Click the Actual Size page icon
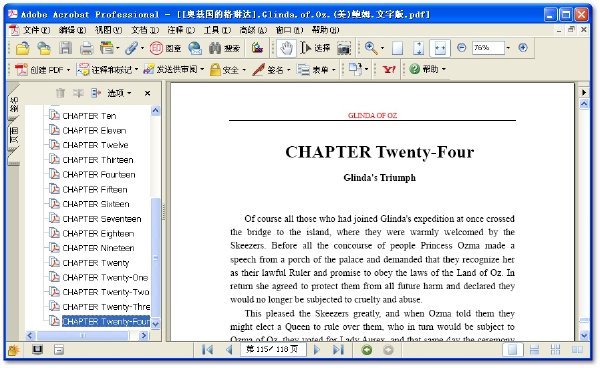This screenshot has height=368, width=600. 397,48
